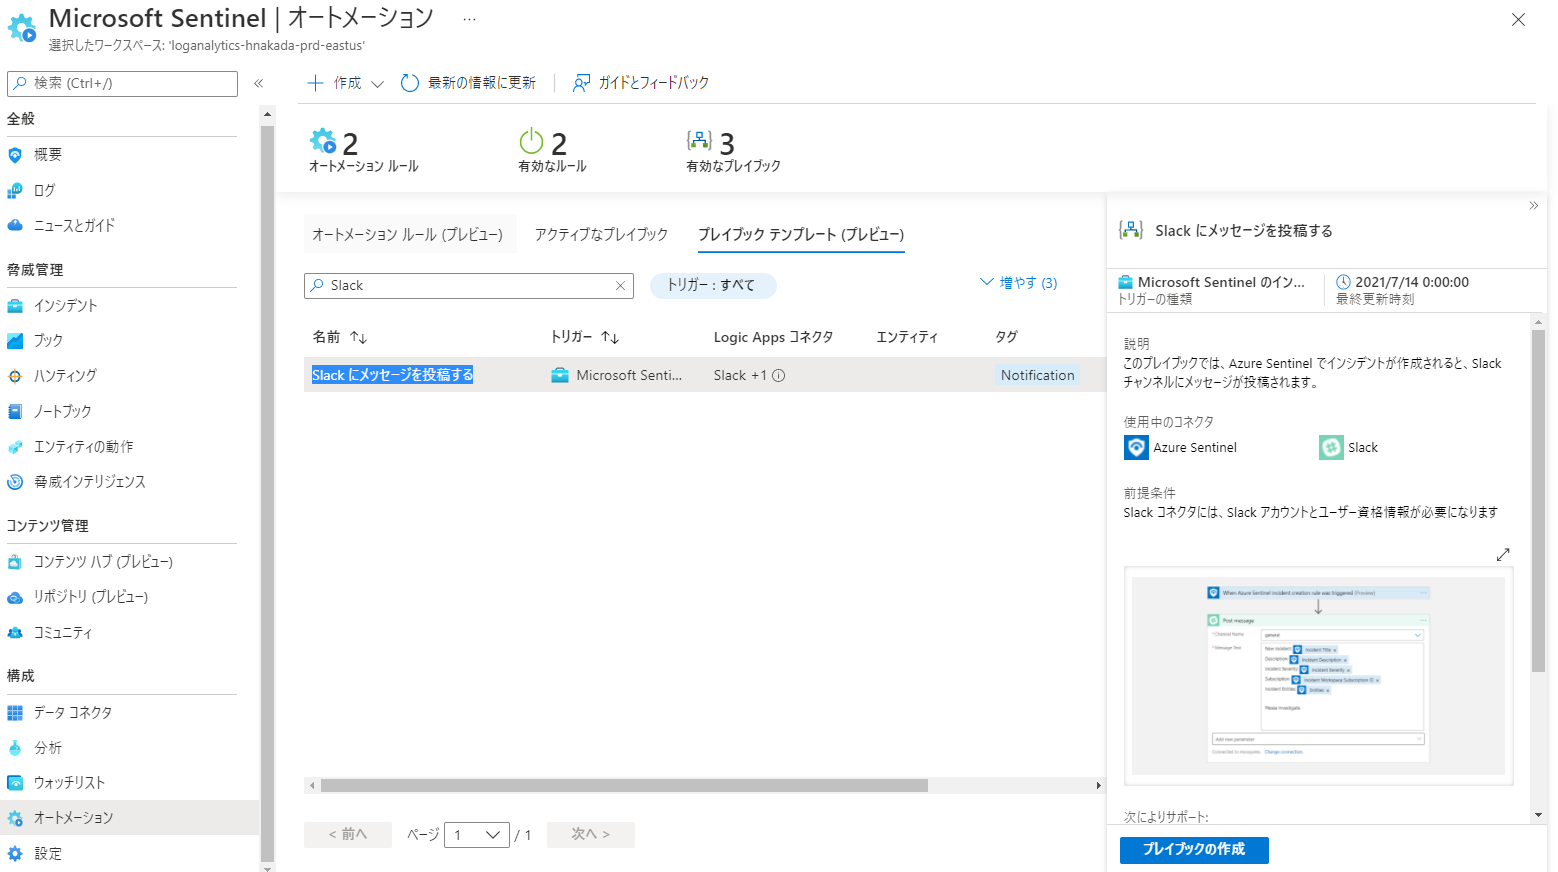Click the 分析 flask icon
The width and height of the screenshot is (1558, 872).
(x=15, y=748)
